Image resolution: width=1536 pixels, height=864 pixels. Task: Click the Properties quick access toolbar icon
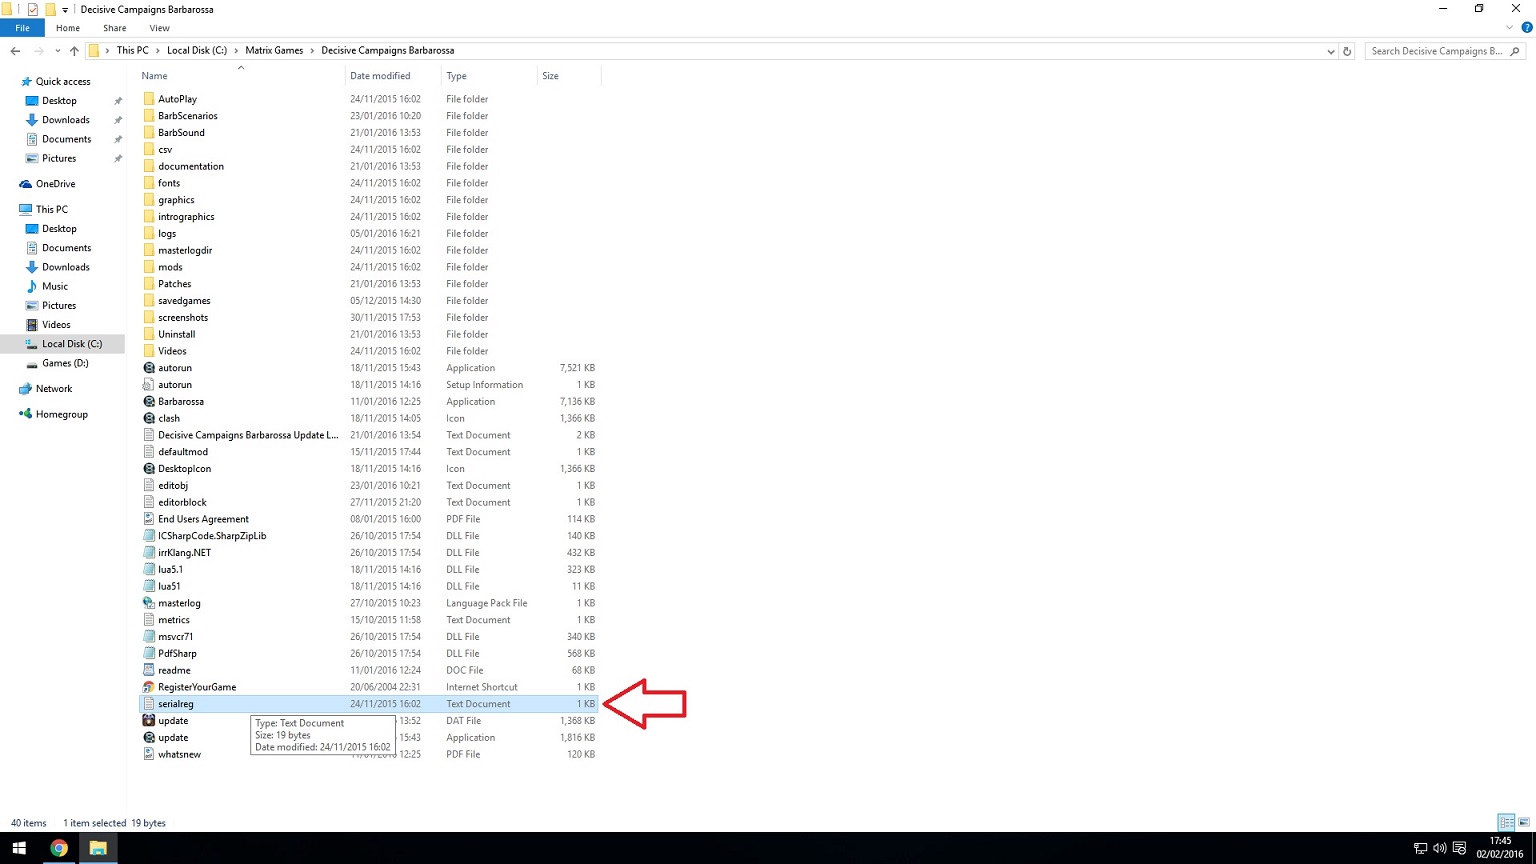tap(33, 9)
